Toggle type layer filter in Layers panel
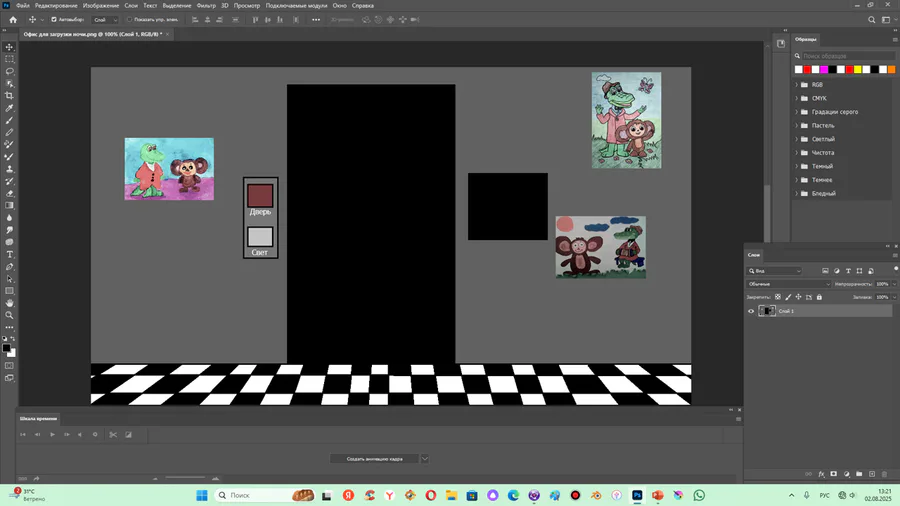This screenshot has width=900, height=506. click(x=848, y=271)
